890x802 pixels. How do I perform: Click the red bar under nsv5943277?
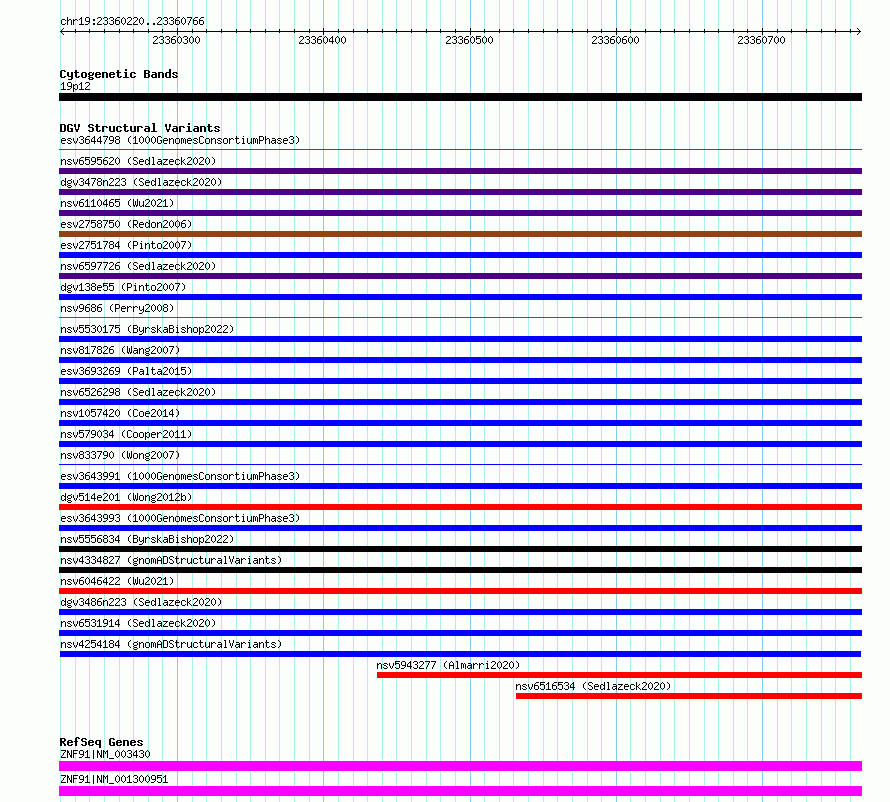619,675
